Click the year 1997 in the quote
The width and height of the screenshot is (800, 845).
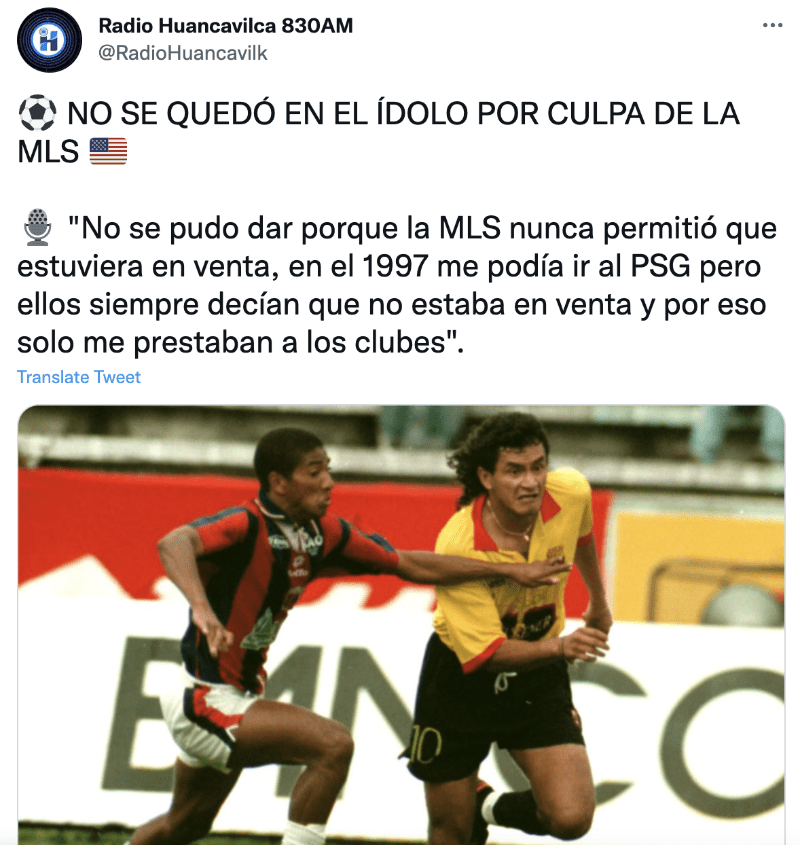pyautogui.click(x=395, y=266)
